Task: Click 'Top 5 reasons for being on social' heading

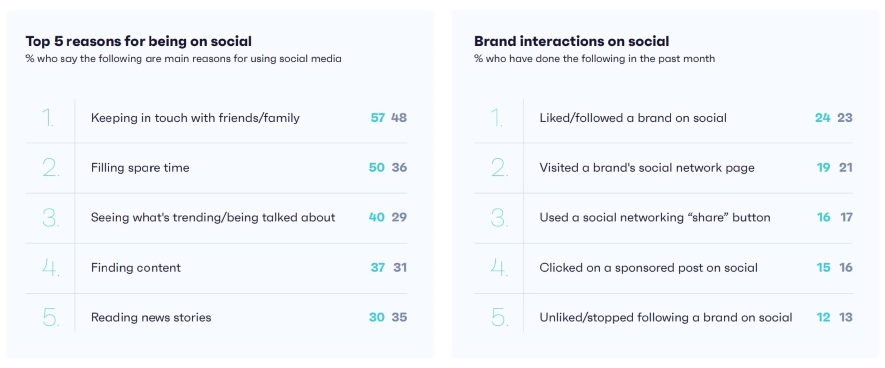Action: (138, 41)
